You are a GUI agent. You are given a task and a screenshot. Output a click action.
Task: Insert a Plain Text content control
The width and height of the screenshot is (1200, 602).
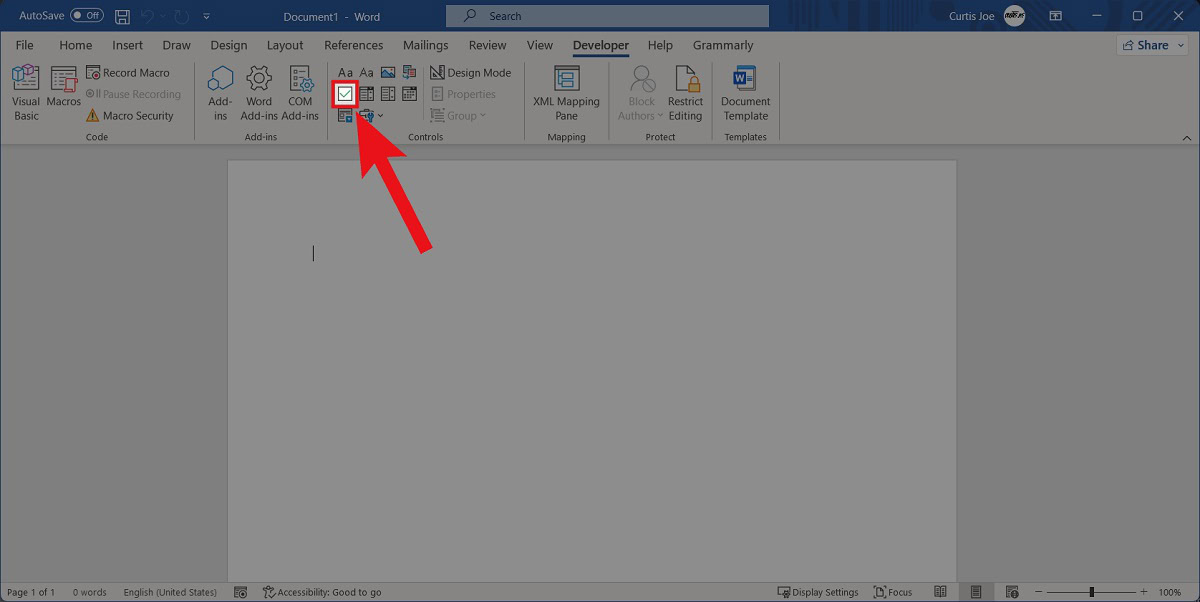click(x=366, y=73)
